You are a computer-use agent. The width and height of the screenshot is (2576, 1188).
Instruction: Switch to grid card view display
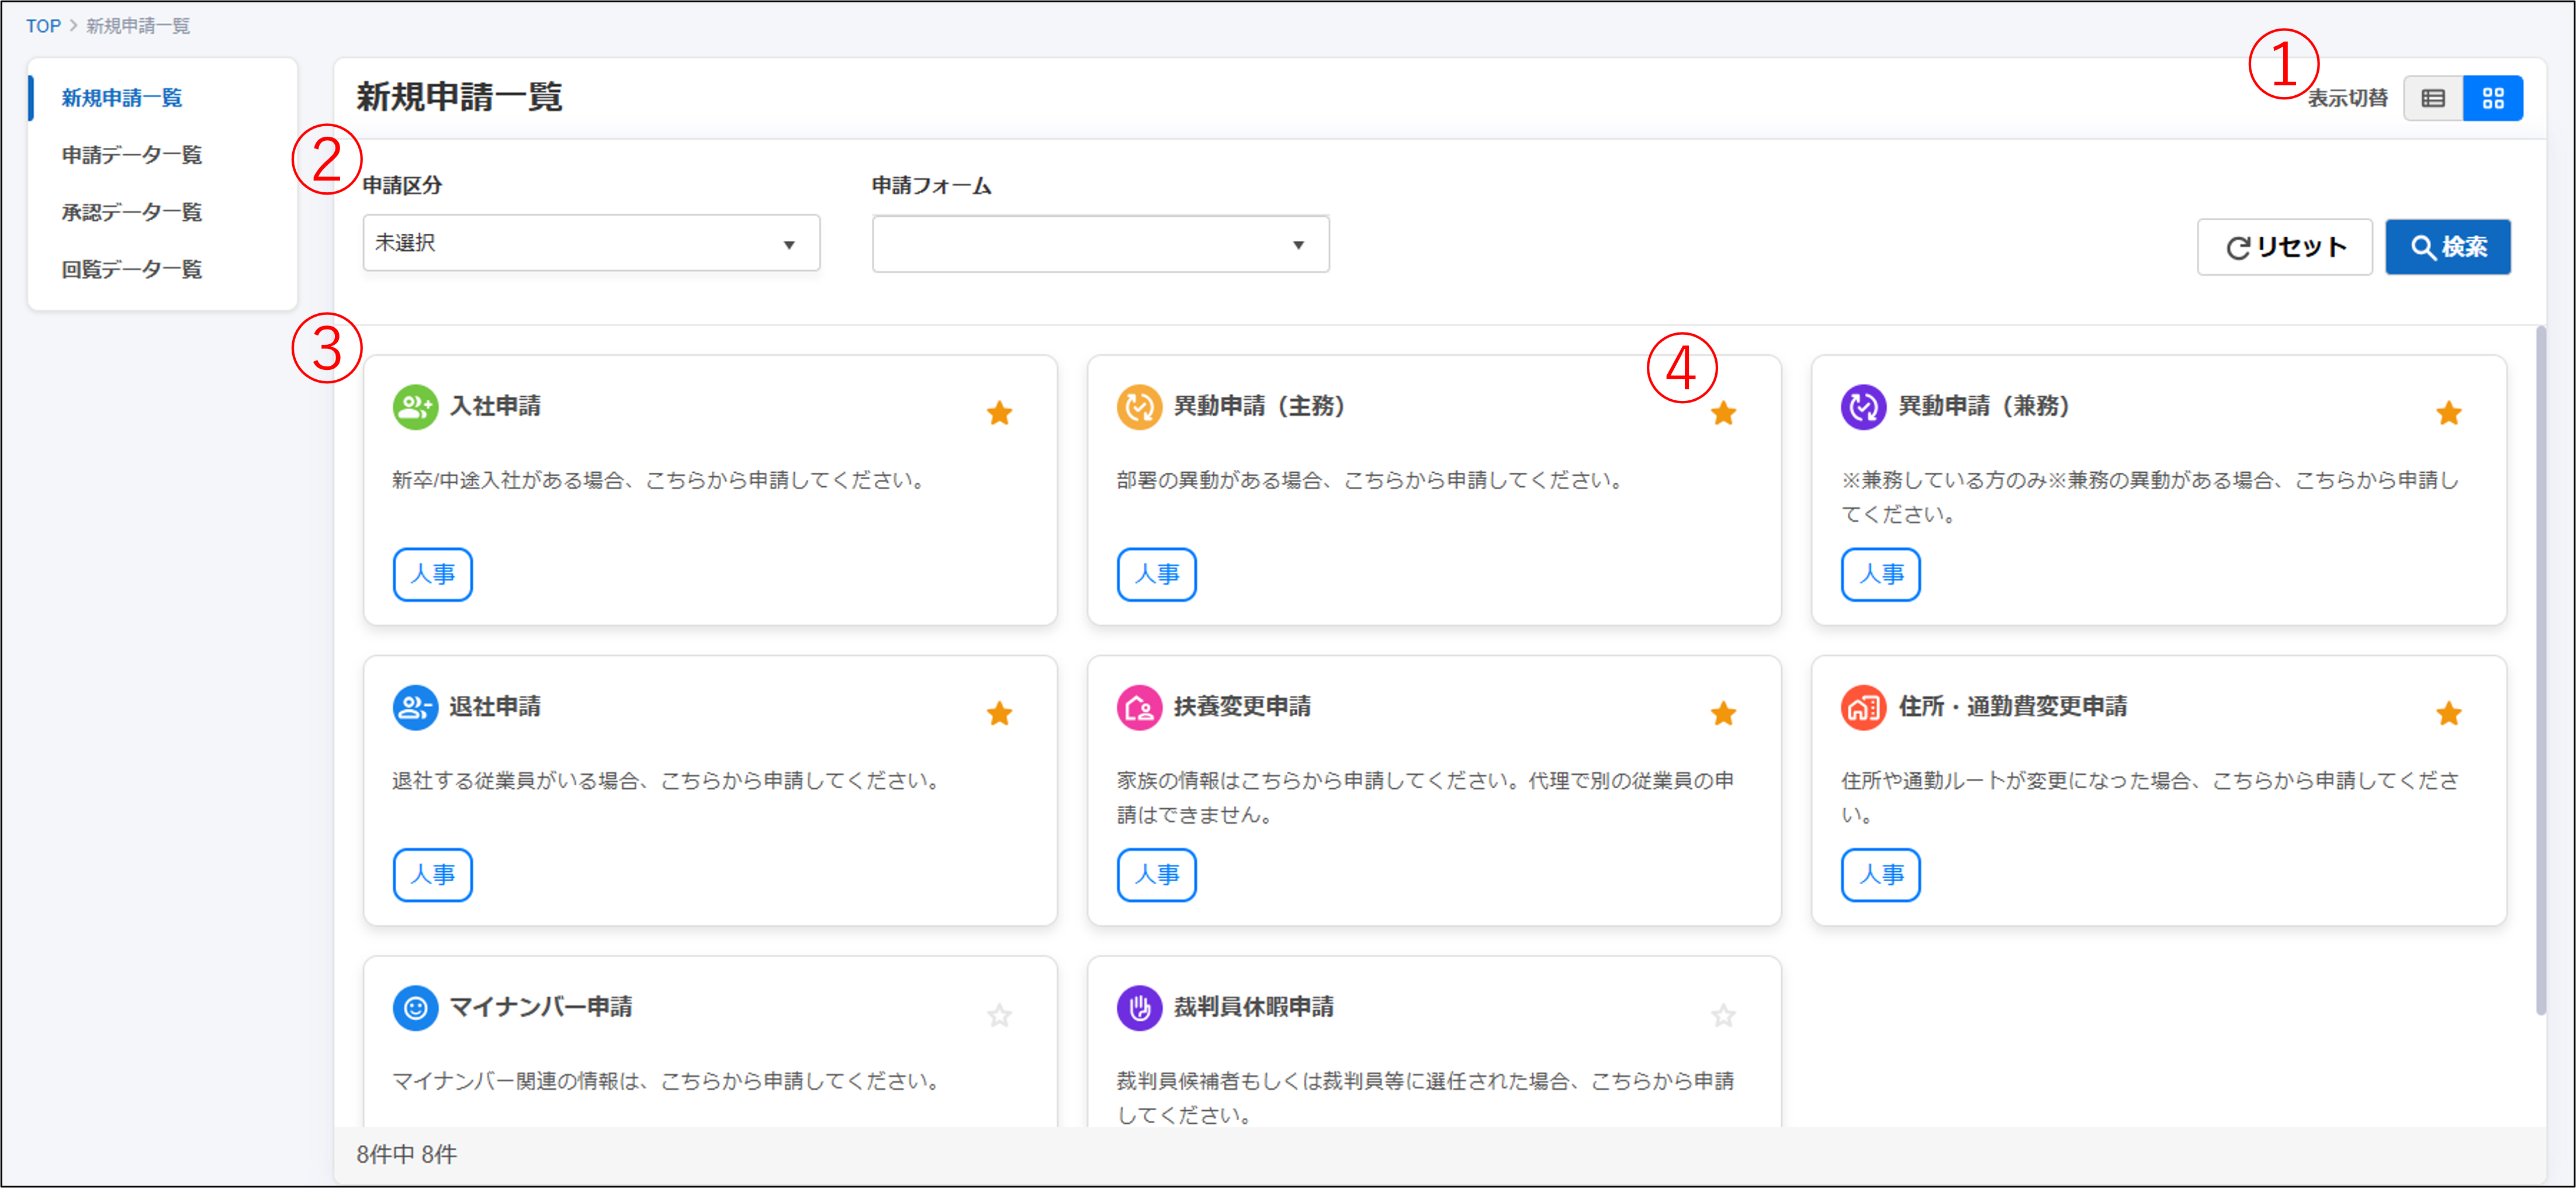point(2493,98)
